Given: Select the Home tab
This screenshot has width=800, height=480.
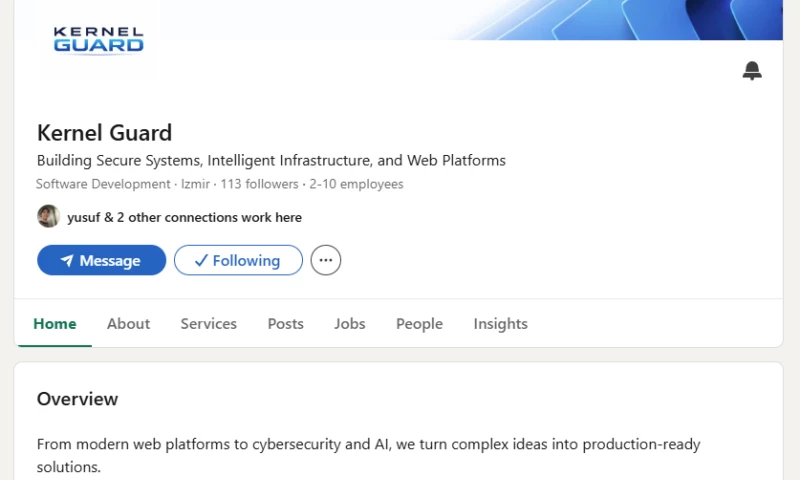Looking at the screenshot, I should click(x=55, y=324).
